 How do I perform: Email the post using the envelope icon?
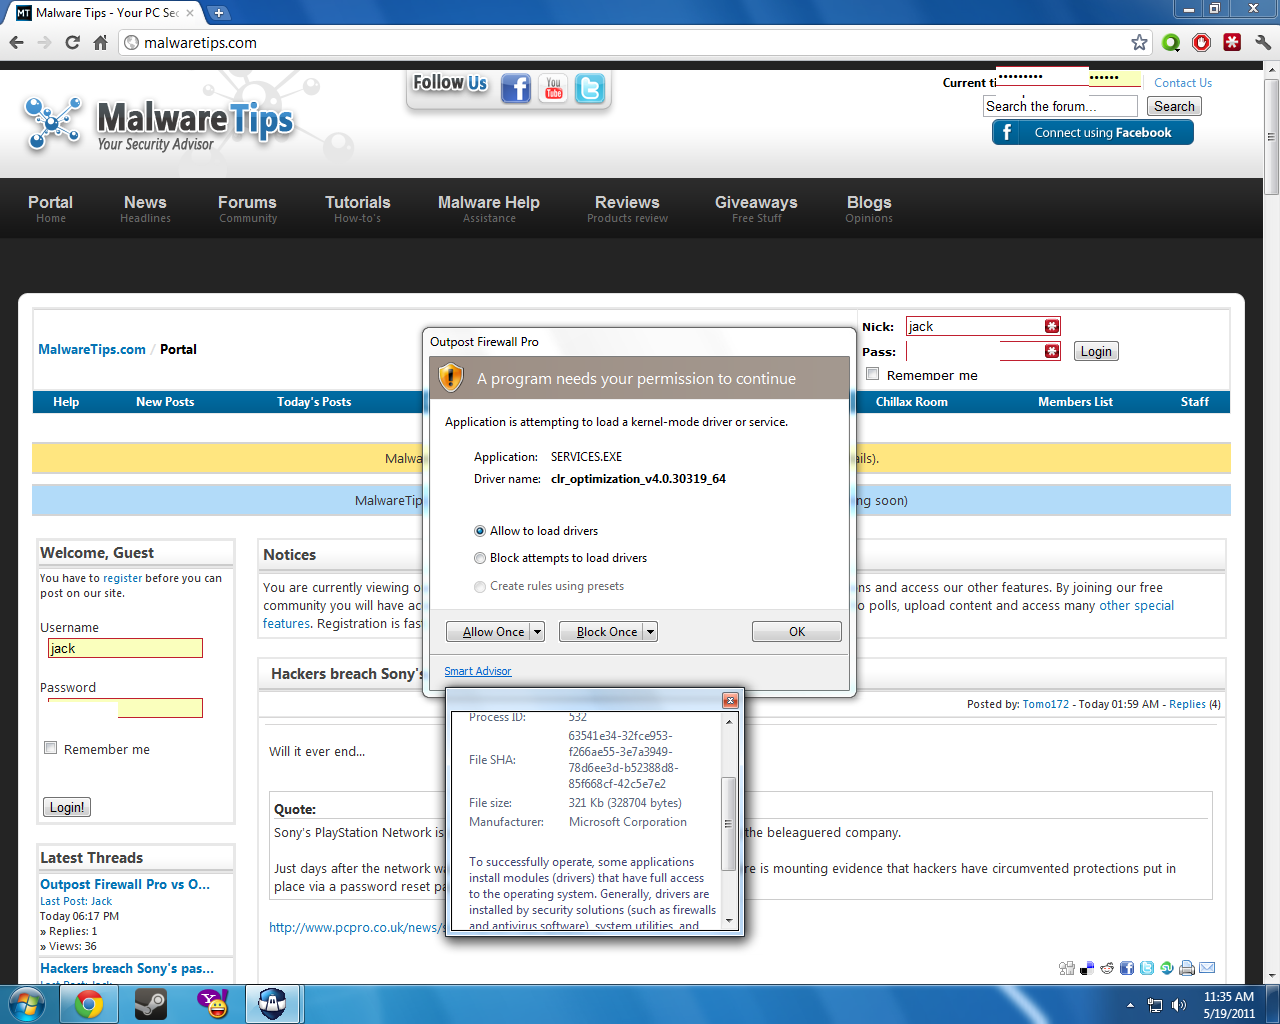1207,968
